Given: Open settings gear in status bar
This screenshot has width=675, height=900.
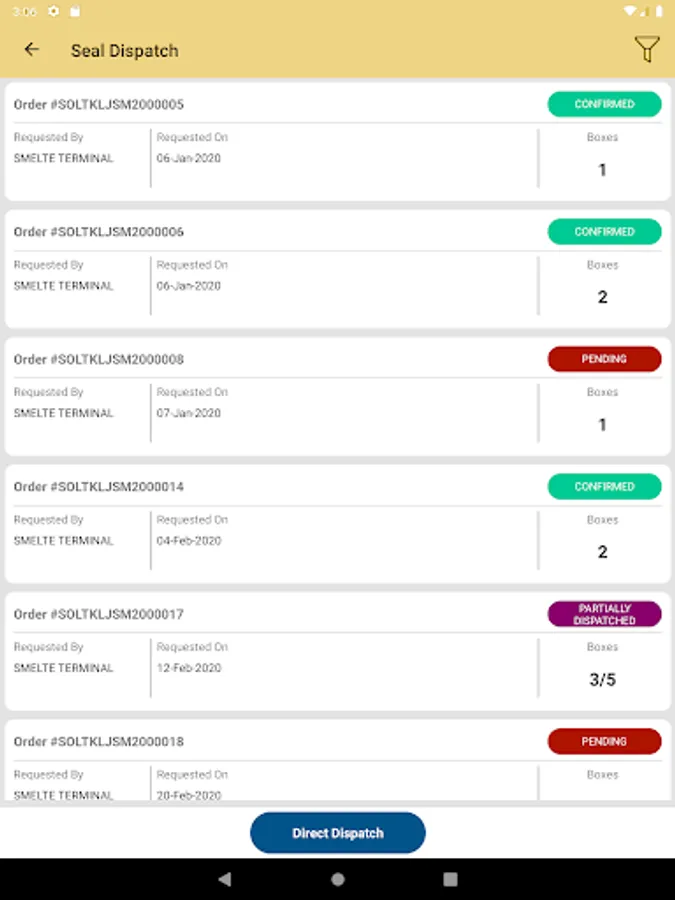Looking at the screenshot, I should pos(53,11).
